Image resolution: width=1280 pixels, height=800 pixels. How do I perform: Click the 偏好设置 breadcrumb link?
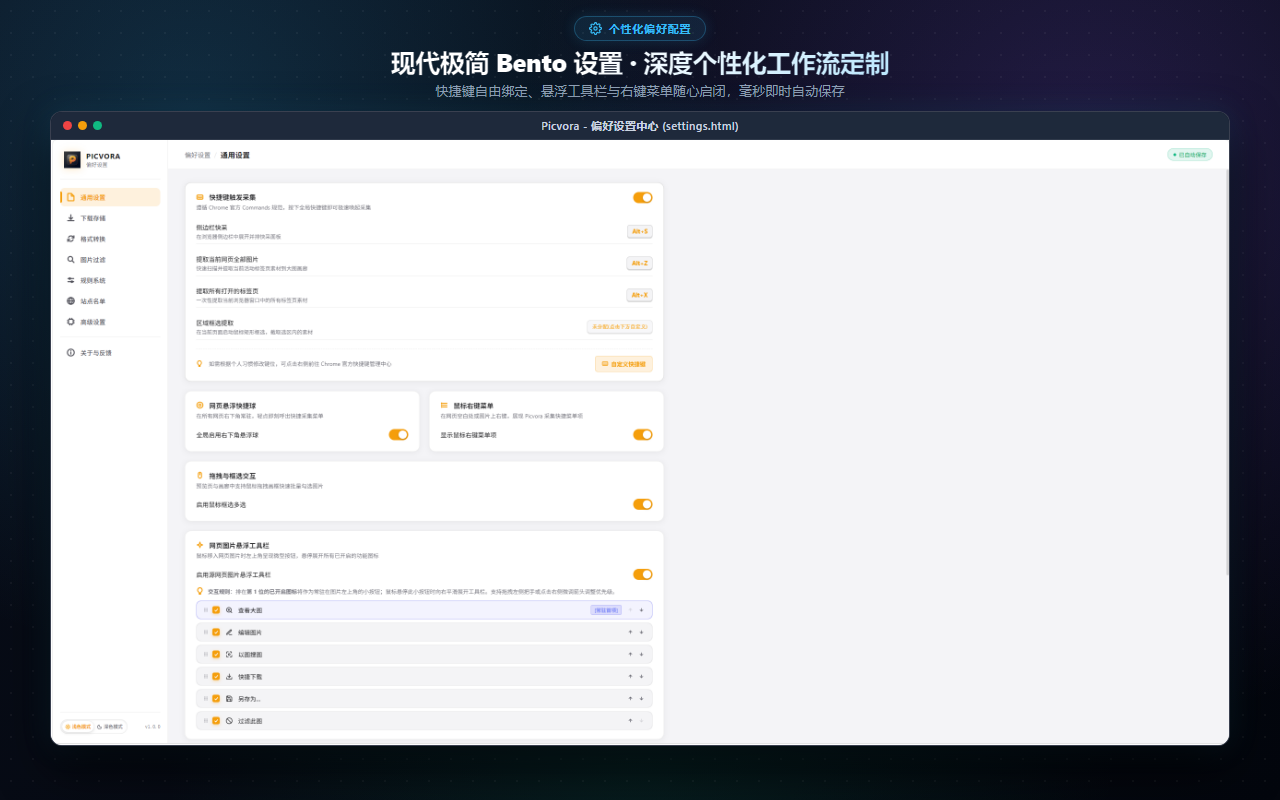pos(198,155)
